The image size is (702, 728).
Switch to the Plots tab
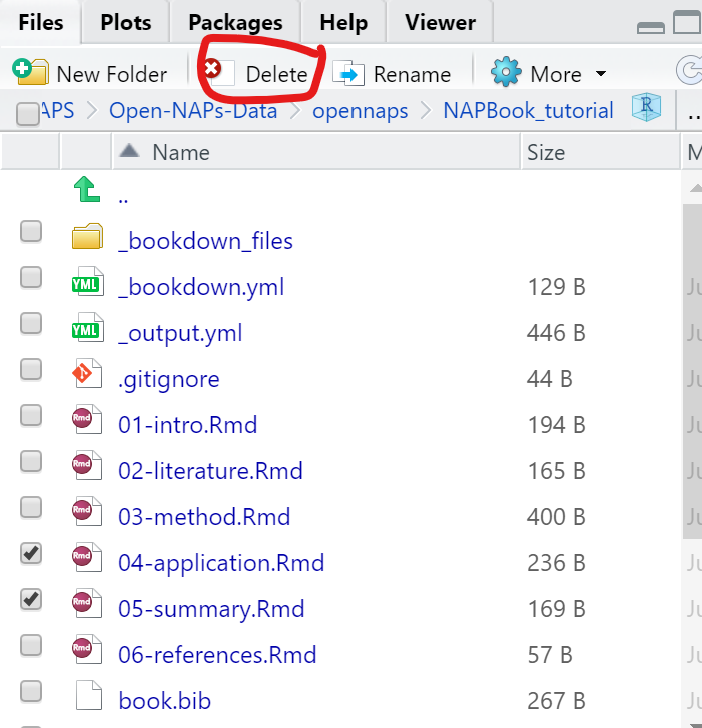[x=125, y=22]
